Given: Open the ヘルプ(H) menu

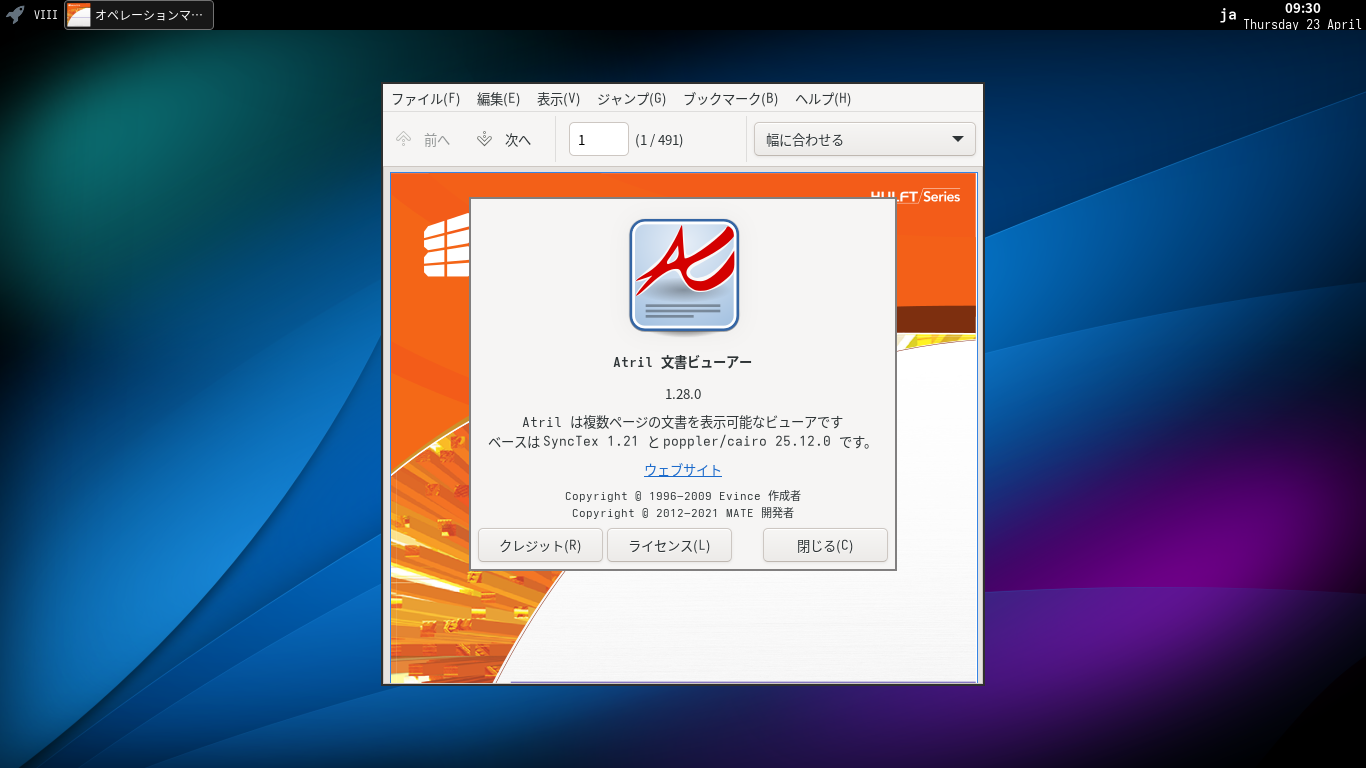Looking at the screenshot, I should tap(823, 99).
